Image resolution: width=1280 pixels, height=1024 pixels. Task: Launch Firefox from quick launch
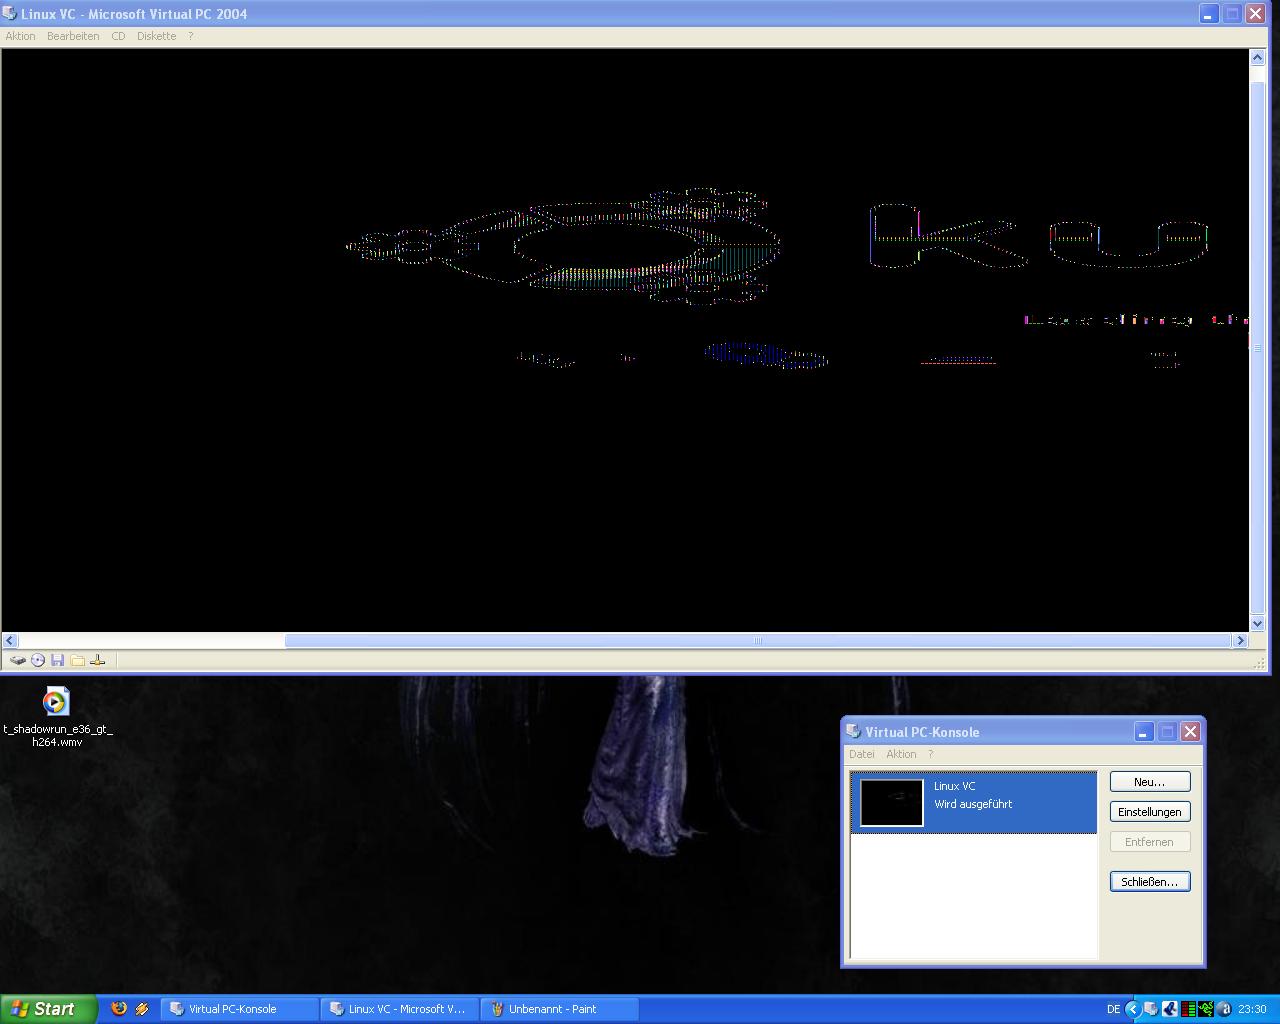119,1009
